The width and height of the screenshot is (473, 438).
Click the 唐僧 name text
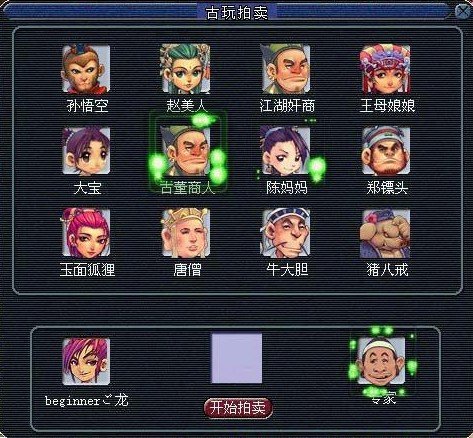click(187, 269)
